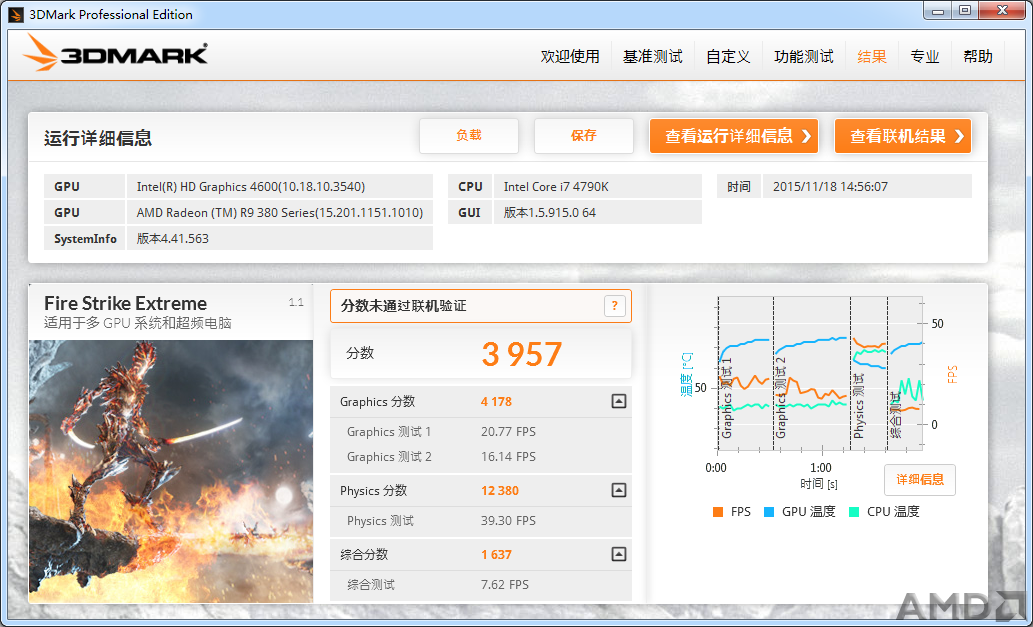The image size is (1033, 627).
Task: Click the 3DMark logo in the header
Action: tap(115, 53)
